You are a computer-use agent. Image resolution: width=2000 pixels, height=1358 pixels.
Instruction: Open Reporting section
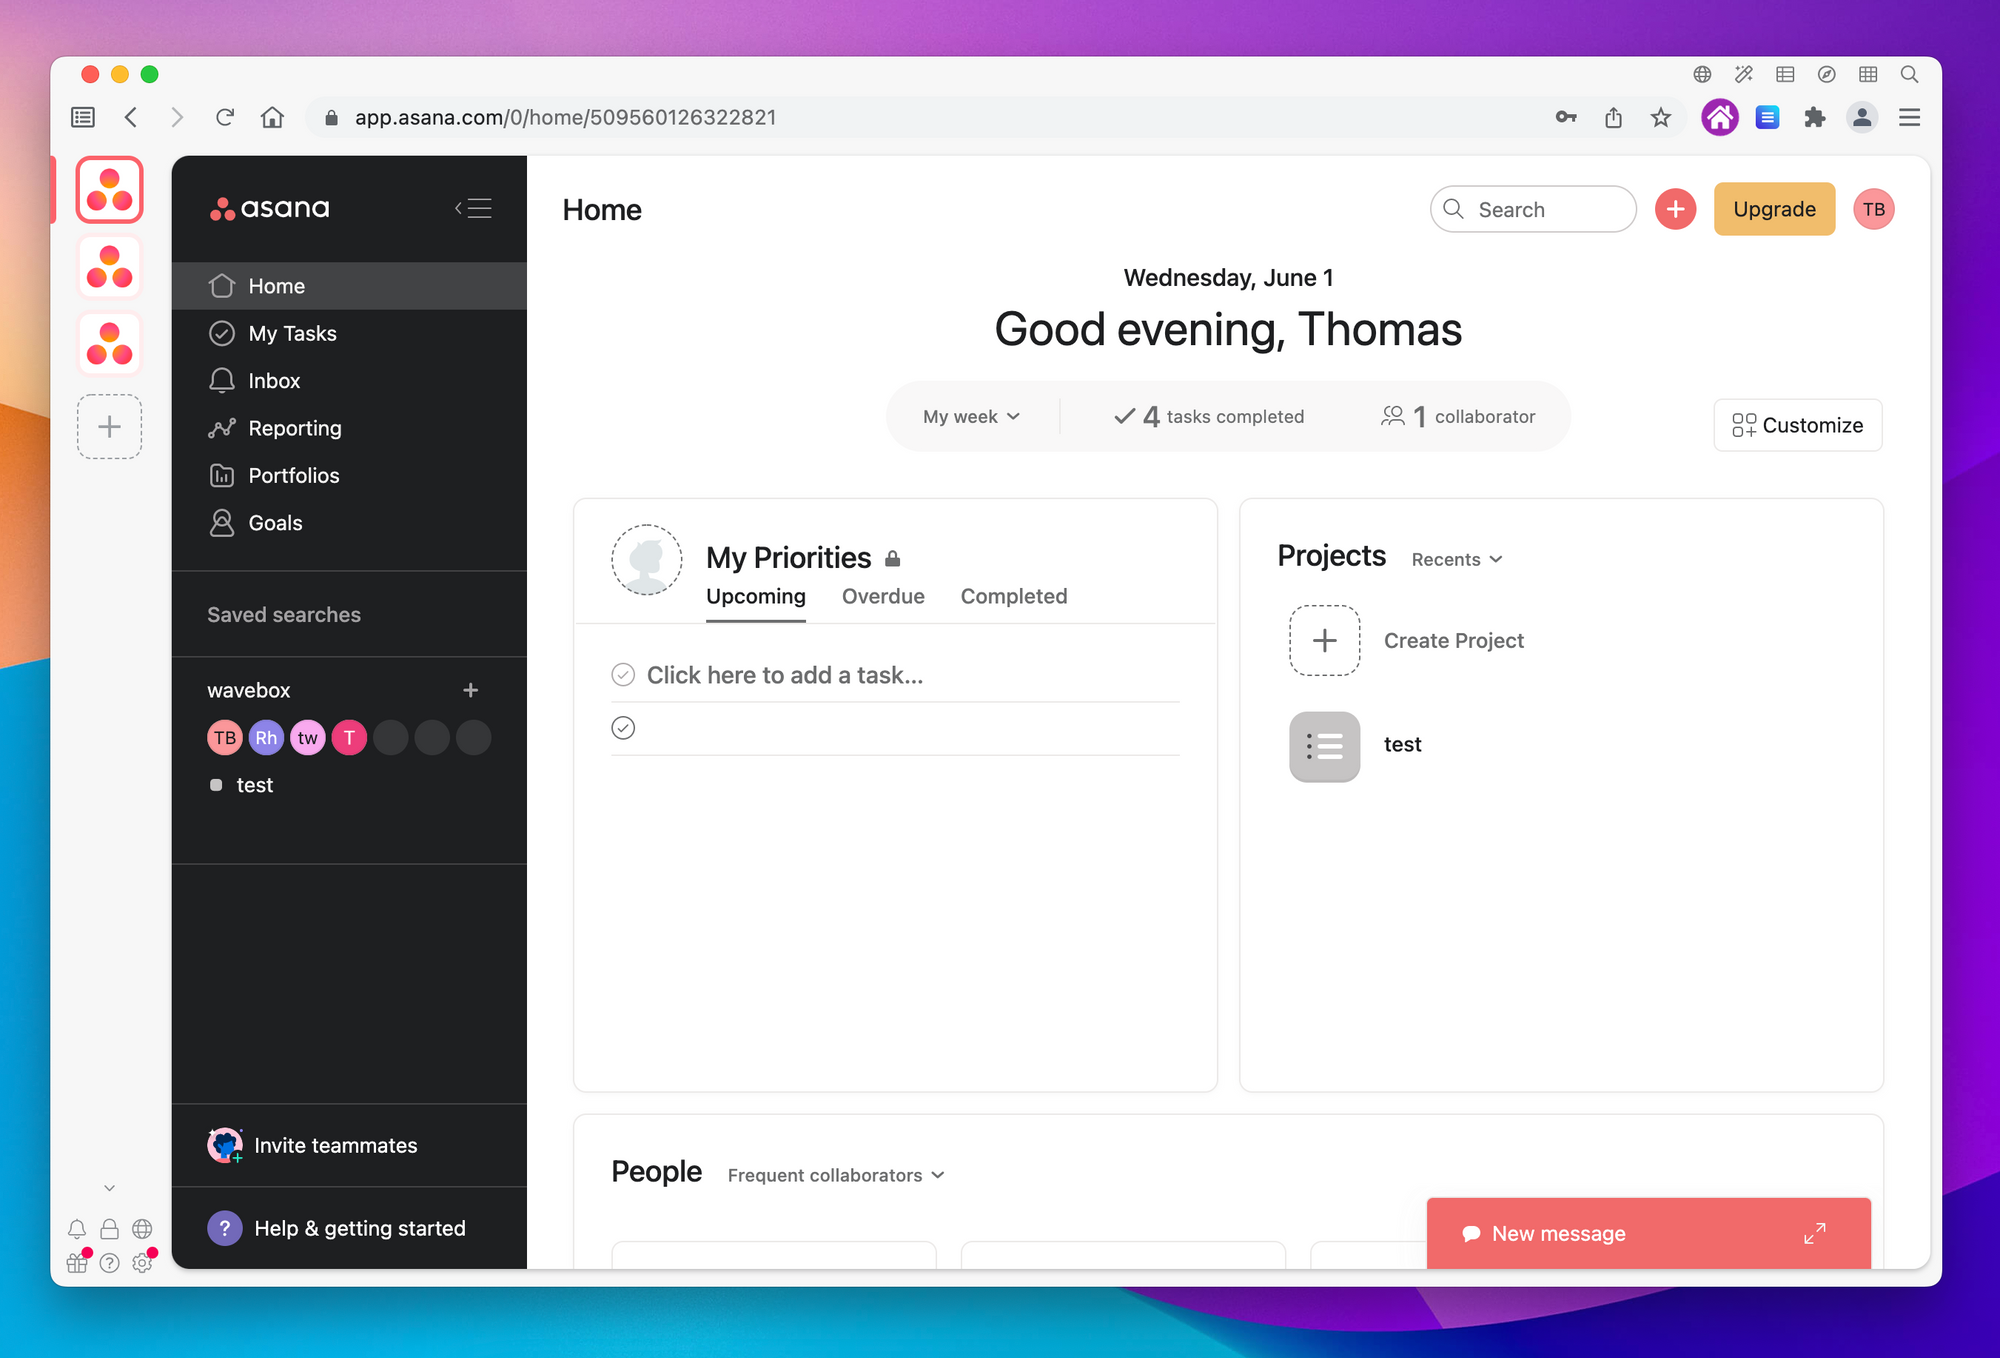point(294,427)
